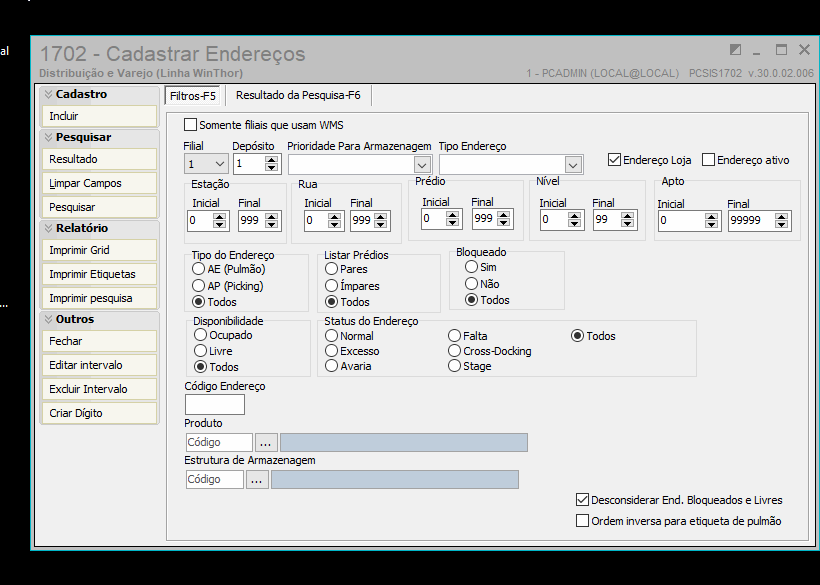Select Não under Bloqueado
Screen dimensions: 820x585
click(x=471, y=284)
